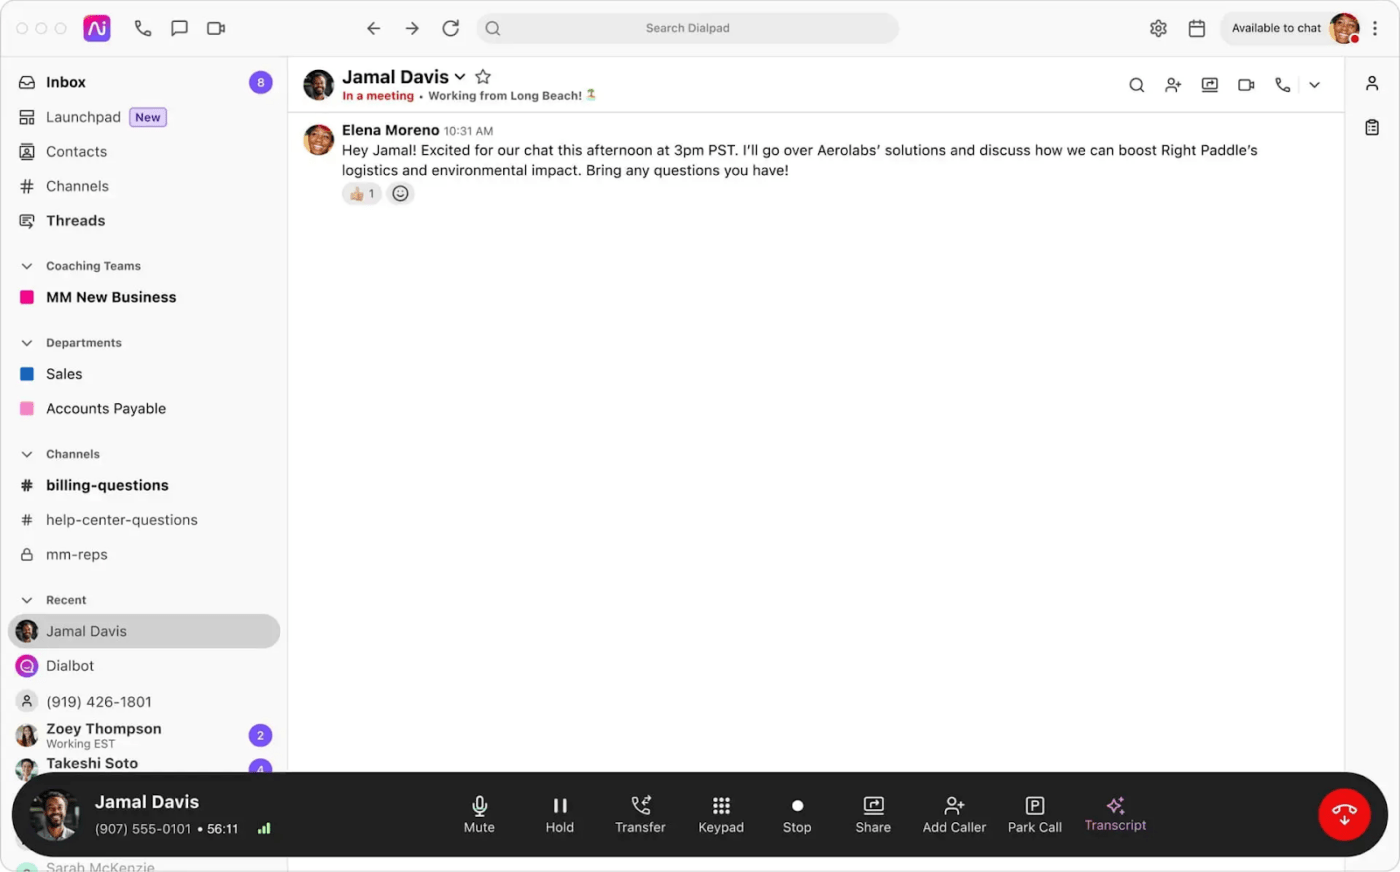Open Zoey Thompson conversation
The height and width of the screenshot is (872, 1400).
144,735
